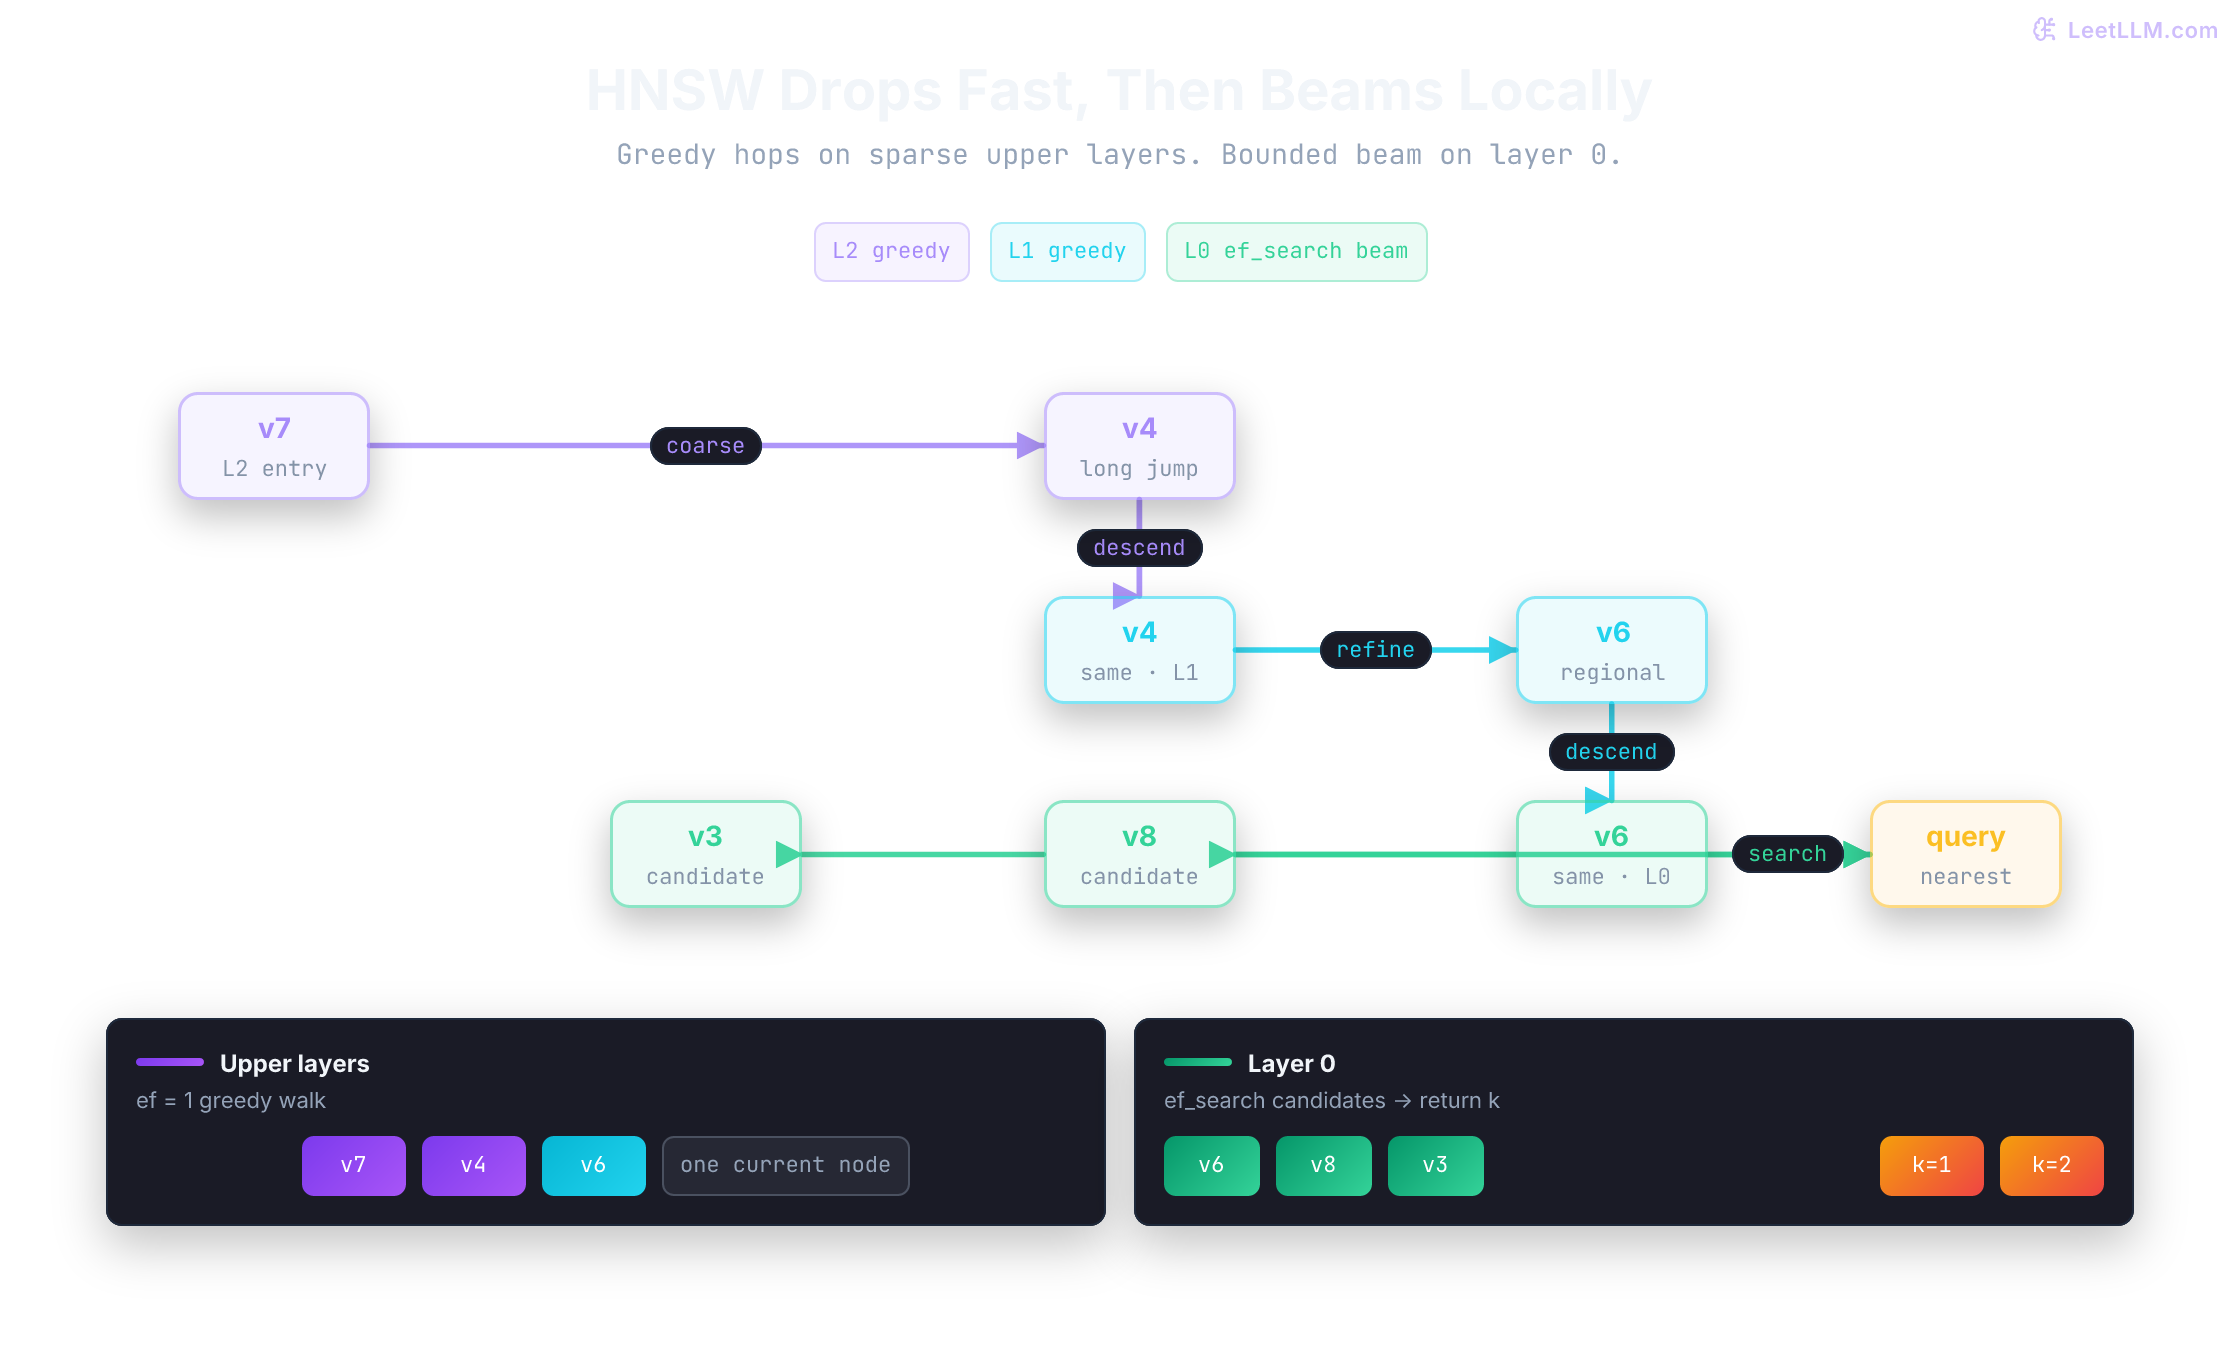The height and width of the screenshot is (1360, 2240).
Task: Click the purple descend edge label
Action: point(1139,548)
